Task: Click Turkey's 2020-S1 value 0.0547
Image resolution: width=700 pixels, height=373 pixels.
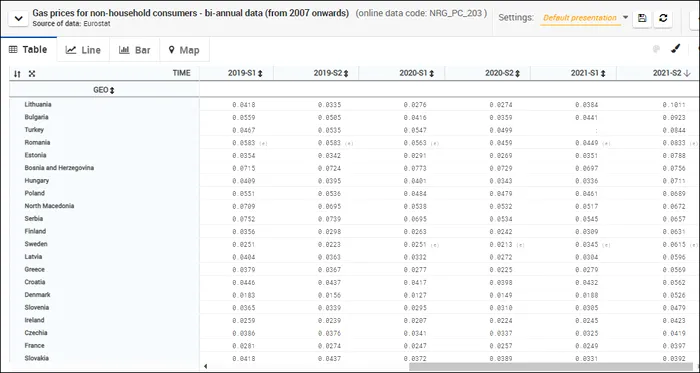Action: click(415, 130)
